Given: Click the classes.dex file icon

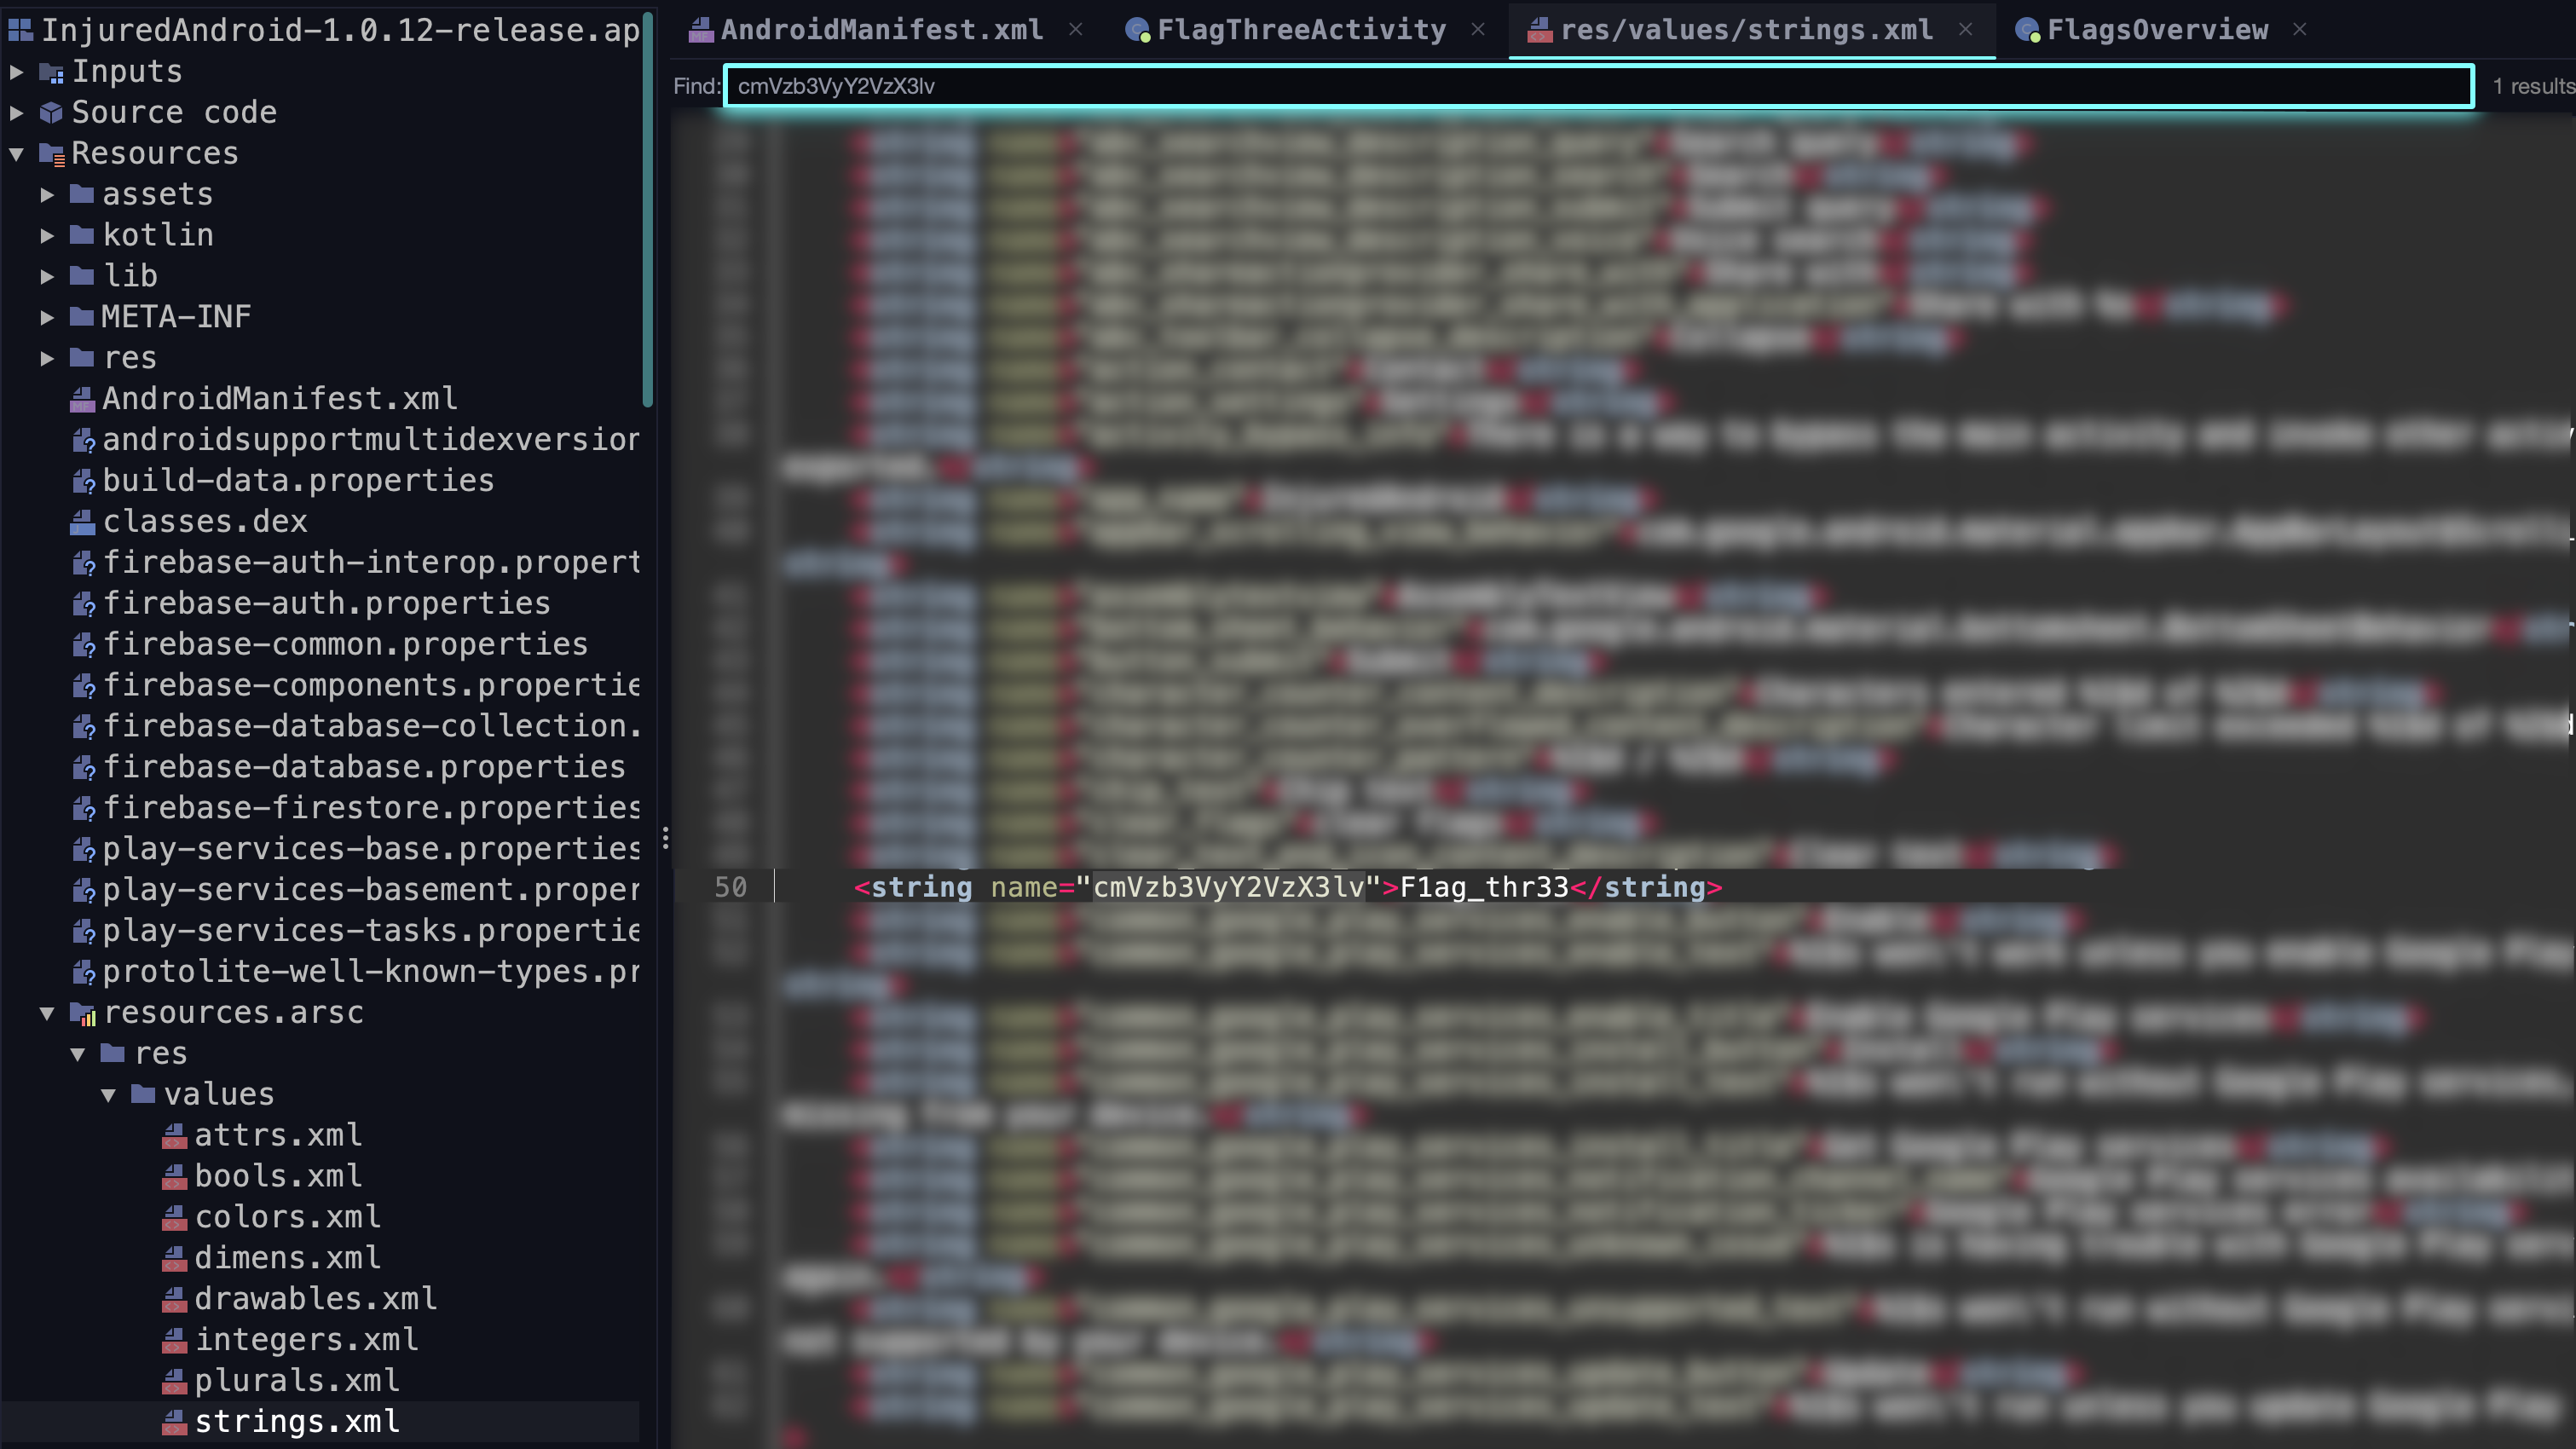Looking at the screenshot, I should click(82, 522).
